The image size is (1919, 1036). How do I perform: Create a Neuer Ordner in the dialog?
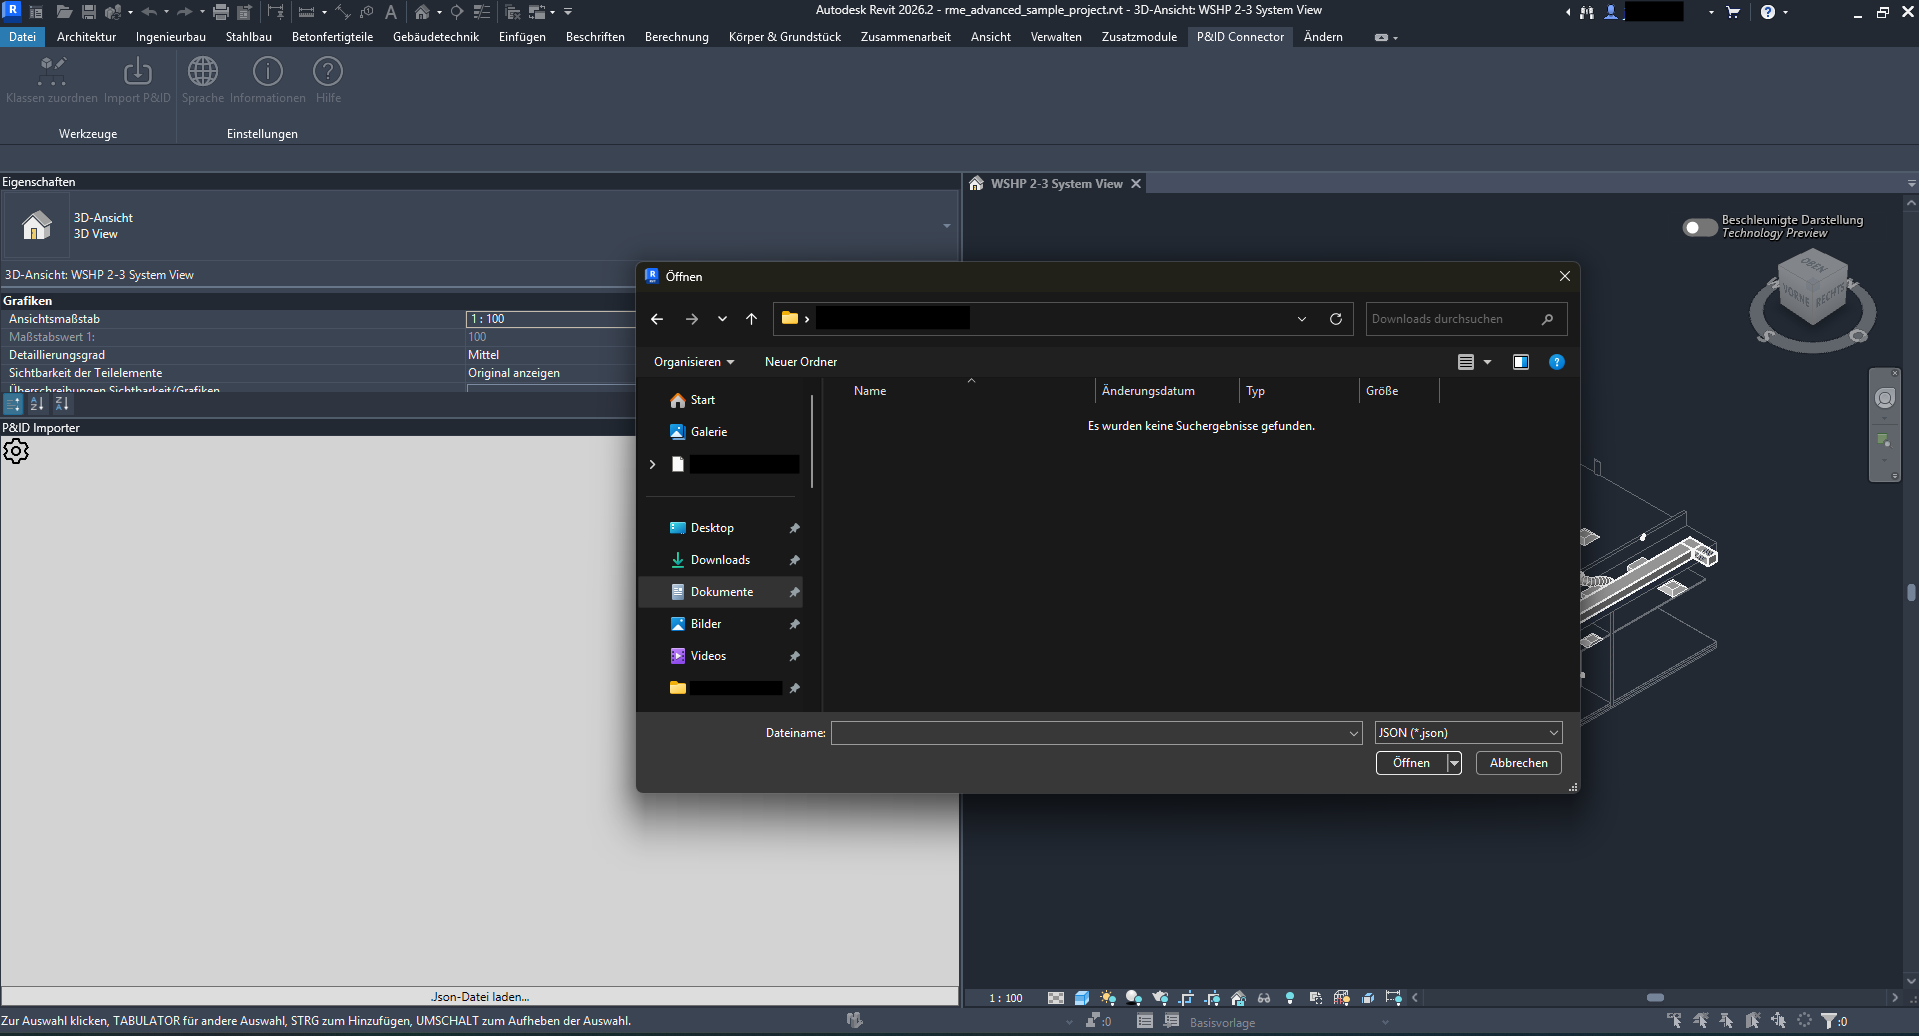pyautogui.click(x=799, y=362)
